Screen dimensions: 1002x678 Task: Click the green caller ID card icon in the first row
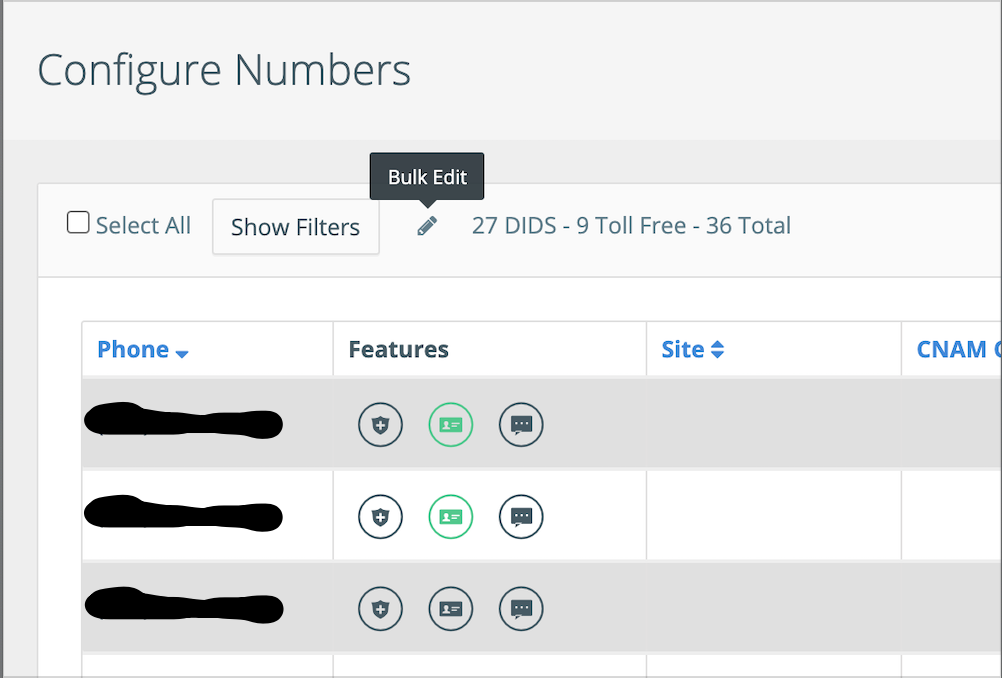coord(451,425)
